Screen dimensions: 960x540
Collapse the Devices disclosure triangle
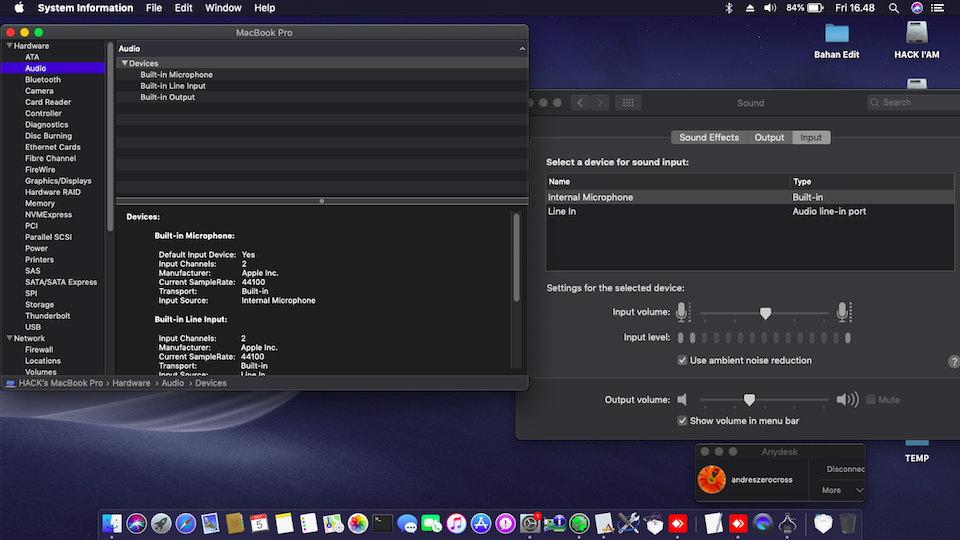124,63
